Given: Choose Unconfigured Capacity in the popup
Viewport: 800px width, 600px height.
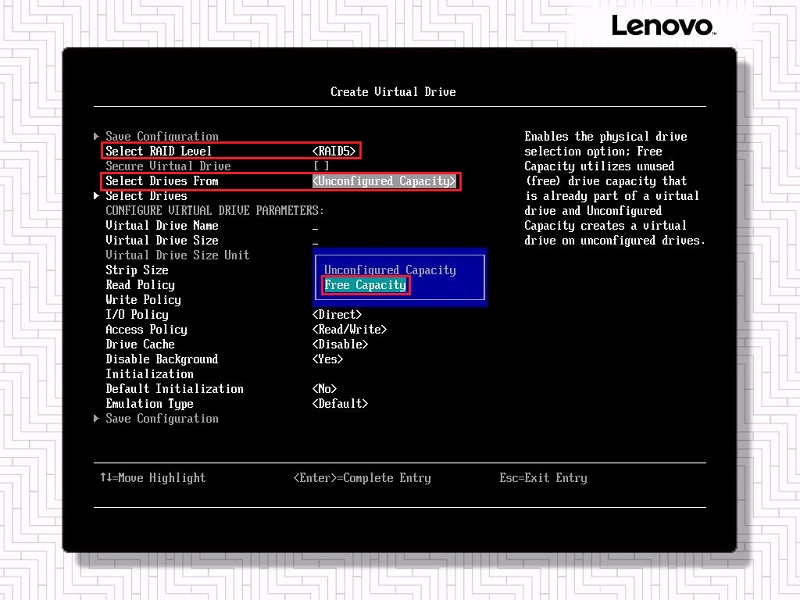Looking at the screenshot, I should (389, 270).
